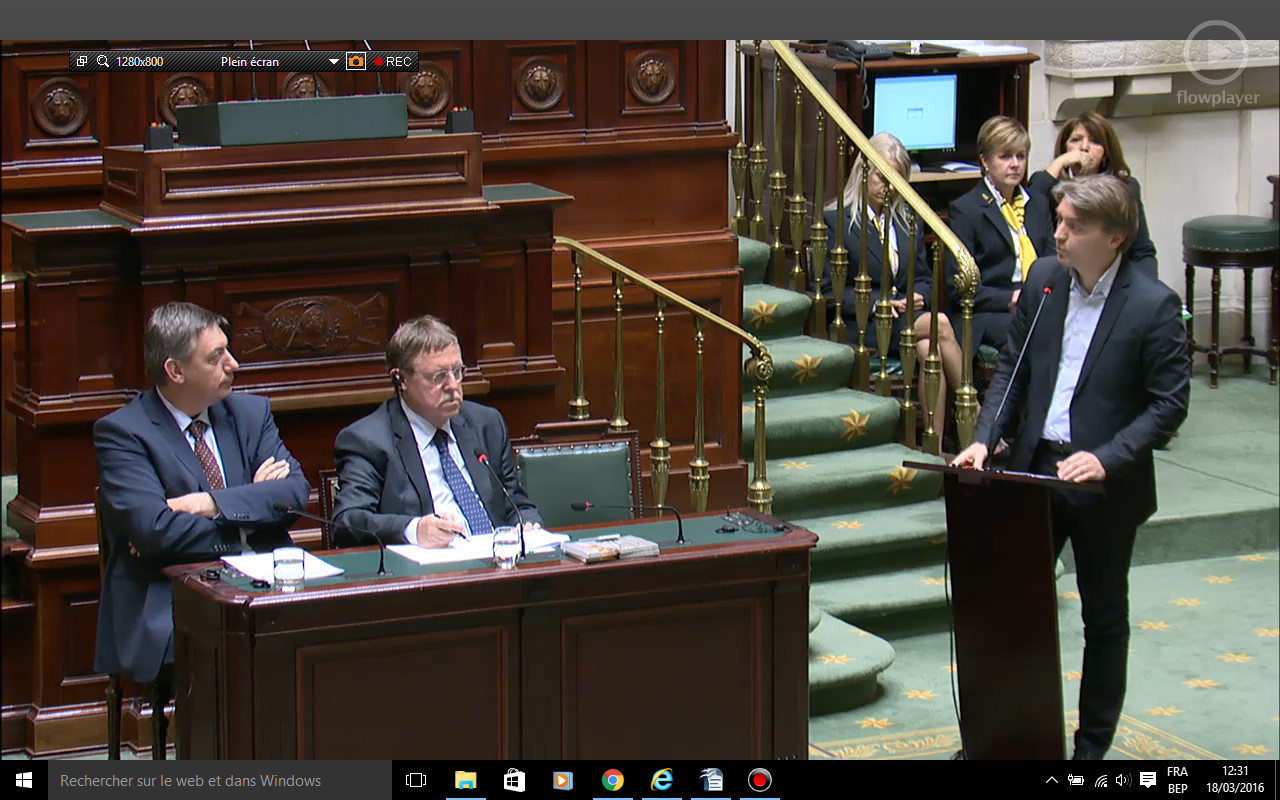Click the window selection icon in recorder bar
This screenshot has width=1280, height=800.
click(x=82, y=61)
